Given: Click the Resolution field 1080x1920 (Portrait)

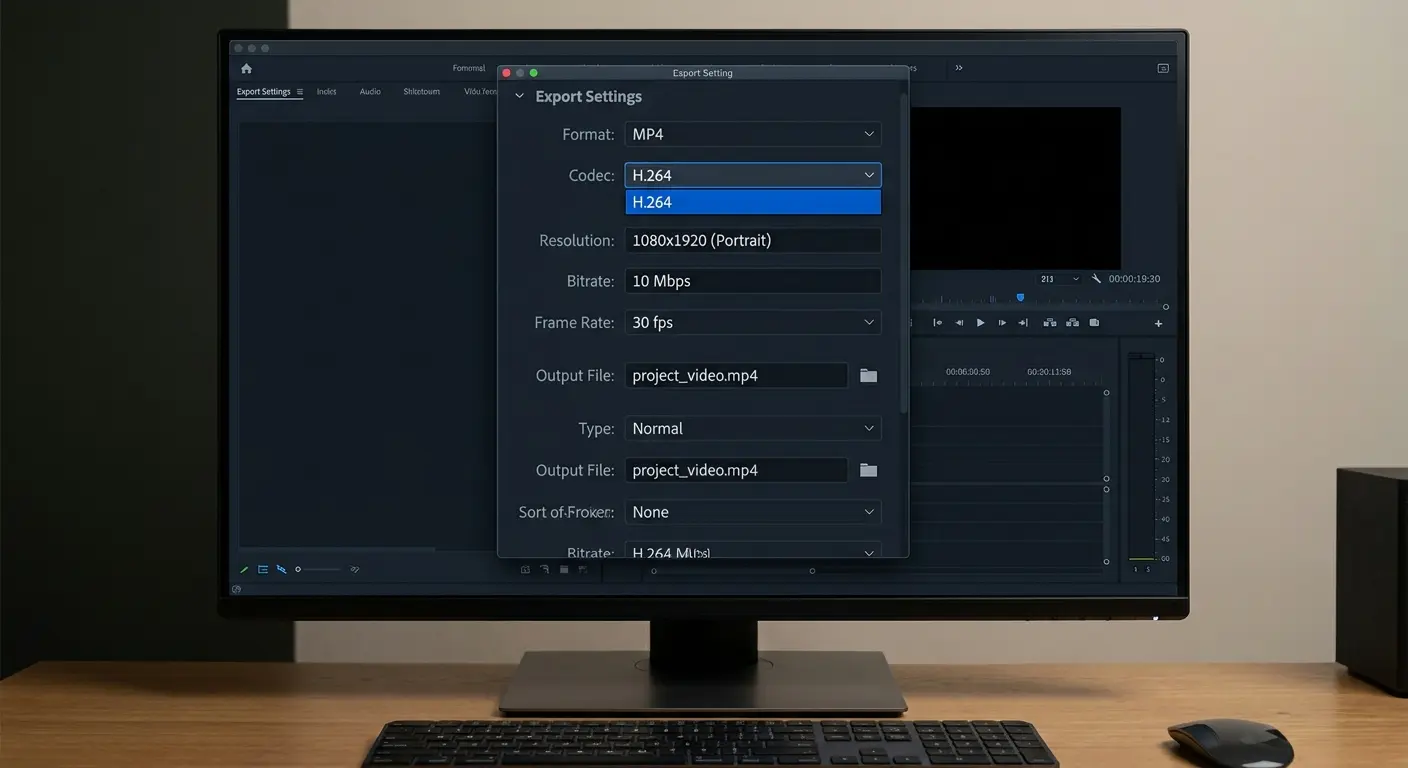Looking at the screenshot, I should (x=753, y=240).
